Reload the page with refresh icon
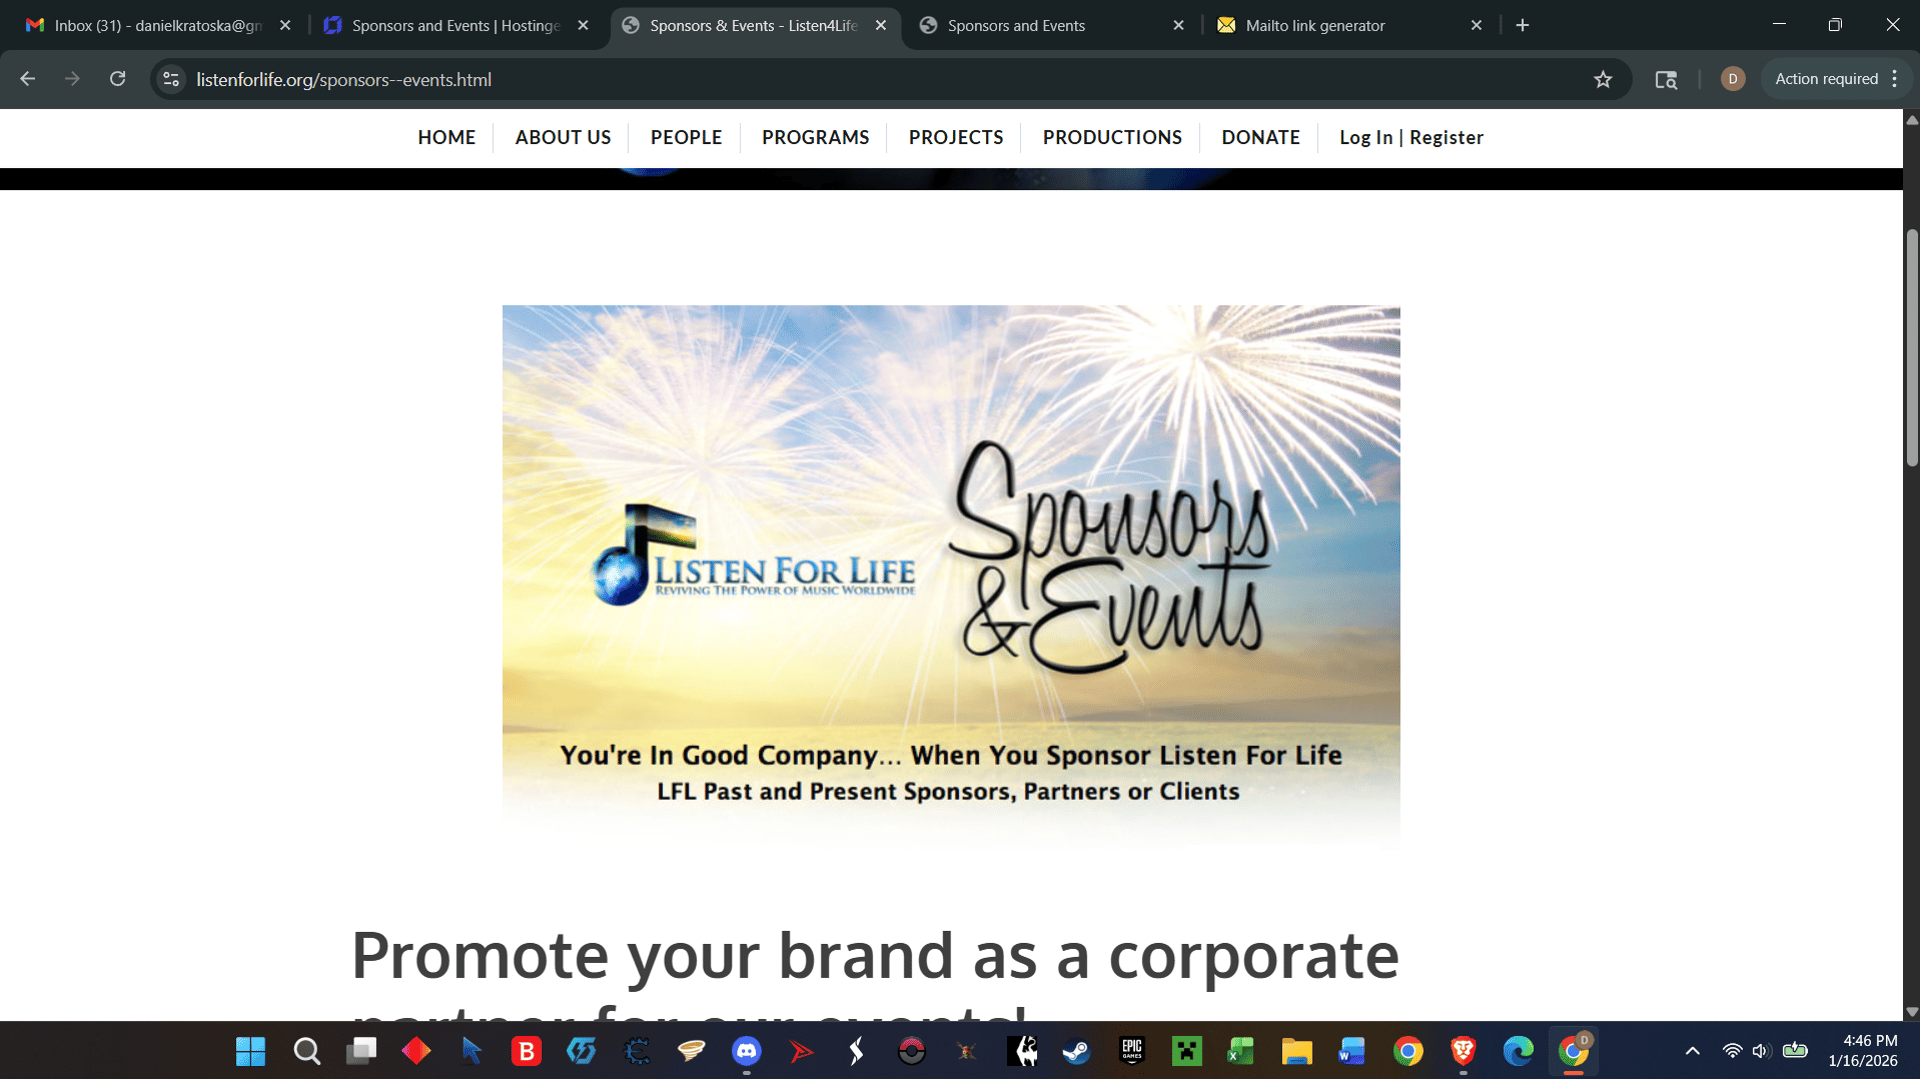This screenshot has height=1079, width=1920. point(118,79)
